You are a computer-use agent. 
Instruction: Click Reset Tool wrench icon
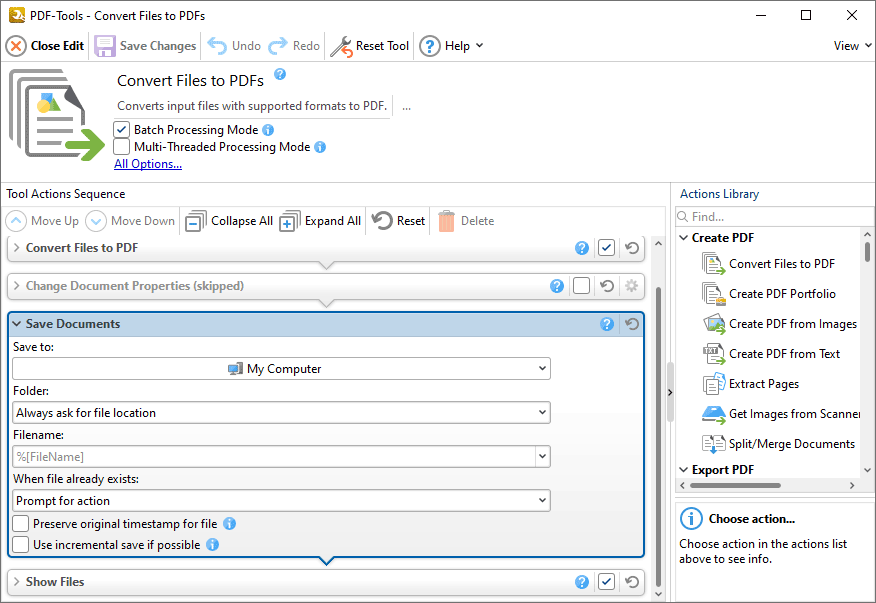coord(341,46)
